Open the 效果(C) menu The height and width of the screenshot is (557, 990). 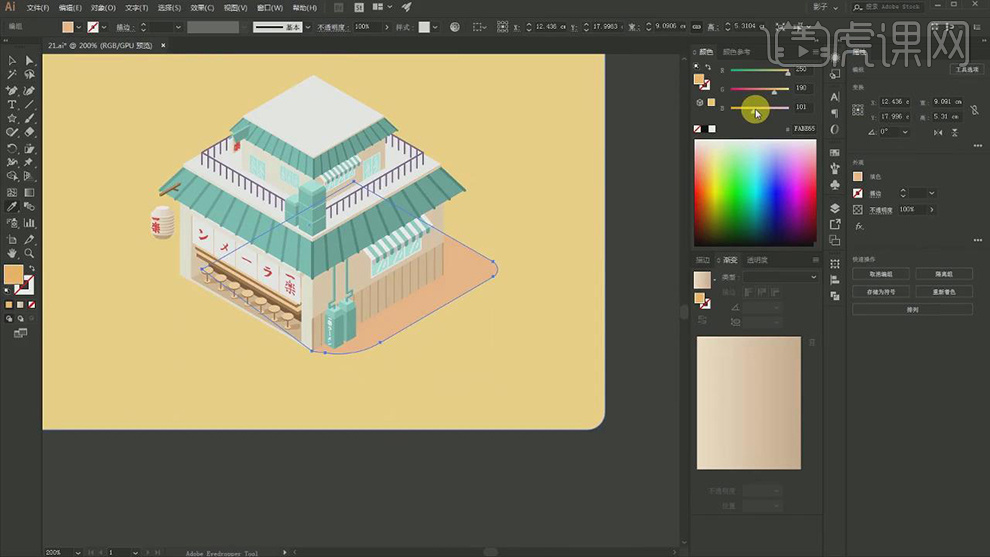click(202, 7)
